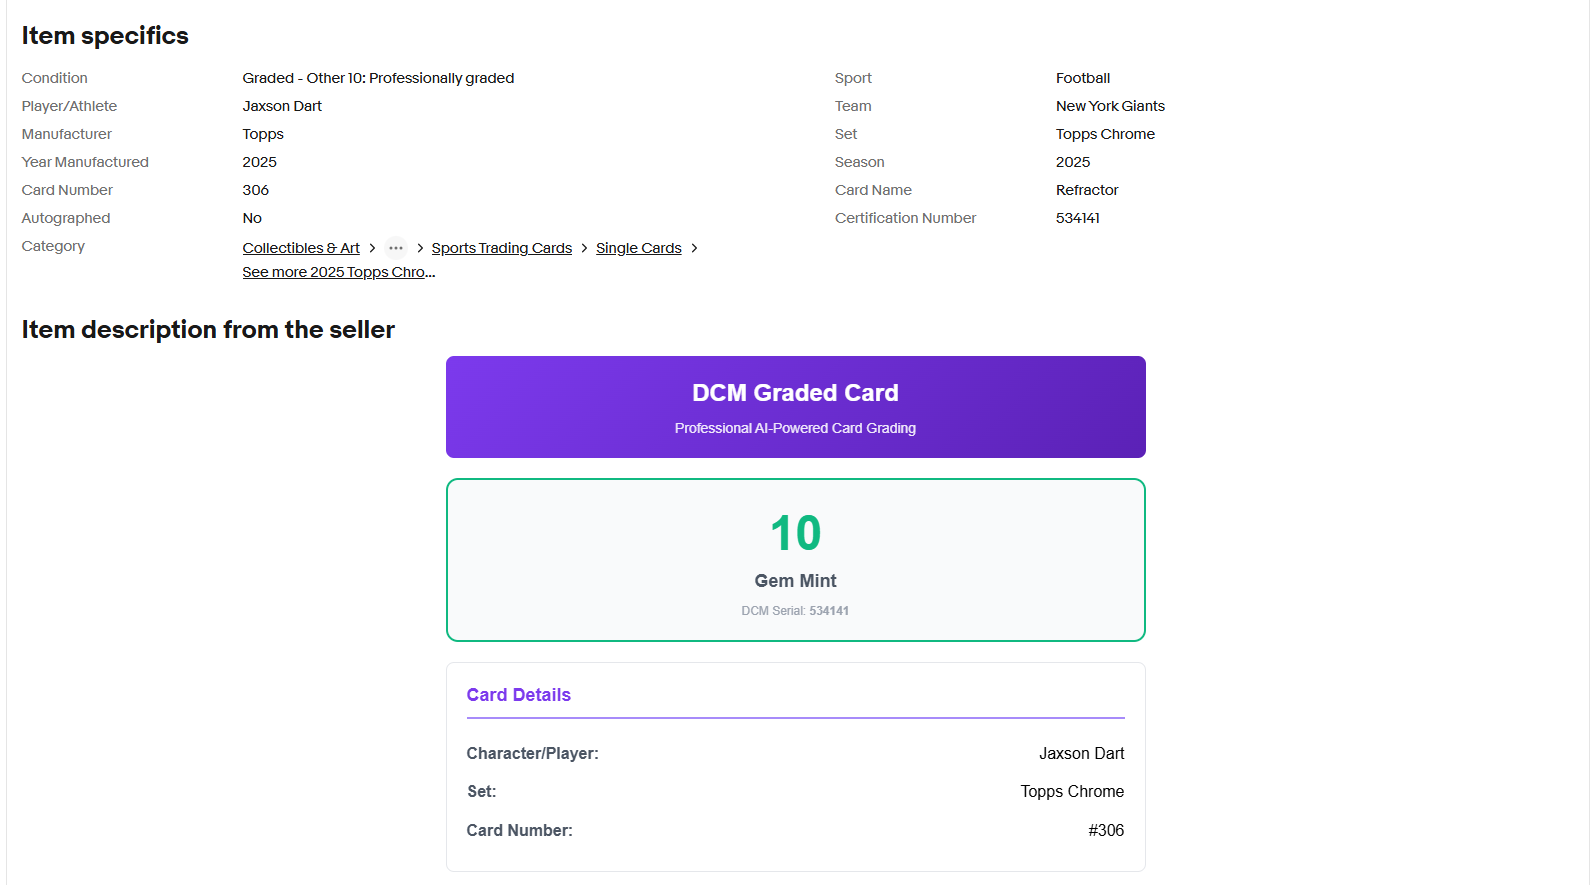The width and height of the screenshot is (1596, 885).
Task: Click the Autographed value No
Action: pyautogui.click(x=252, y=218)
